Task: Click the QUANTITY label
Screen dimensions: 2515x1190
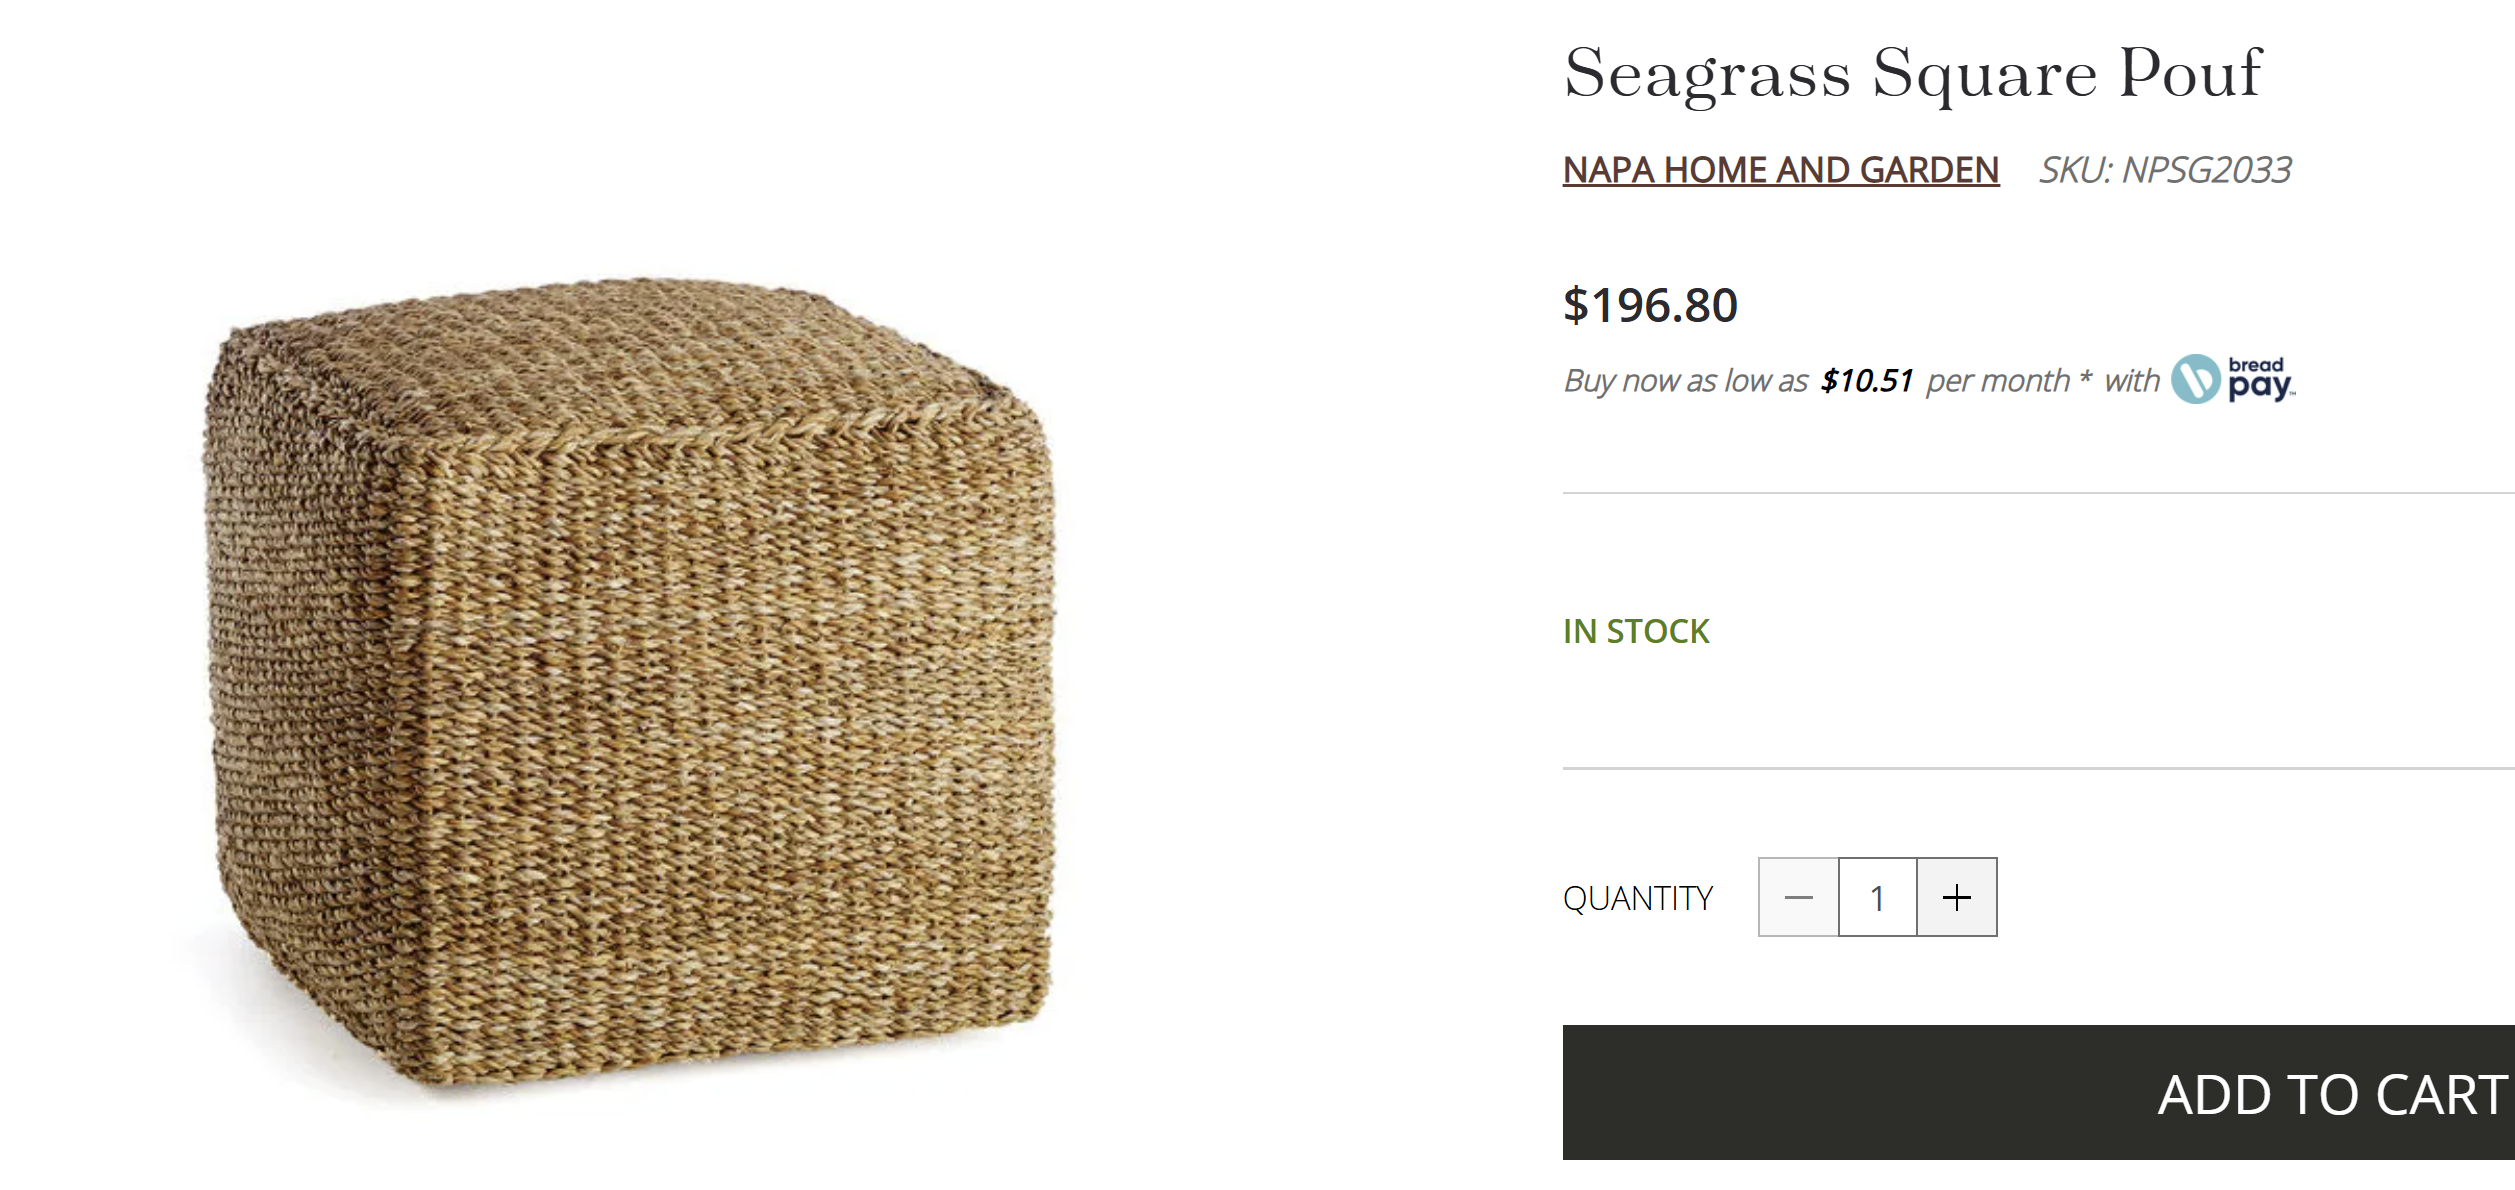Action: tap(1638, 898)
